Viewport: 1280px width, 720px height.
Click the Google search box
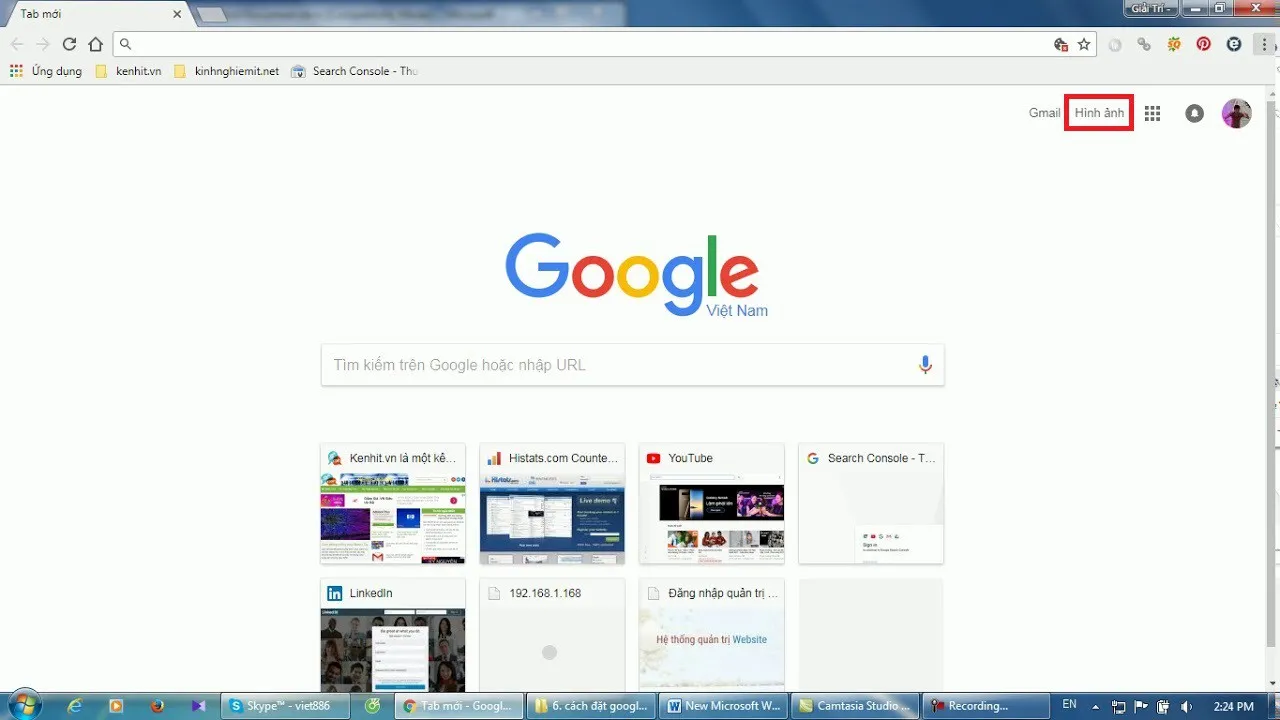pyautogui.click(x=632, y=365)
